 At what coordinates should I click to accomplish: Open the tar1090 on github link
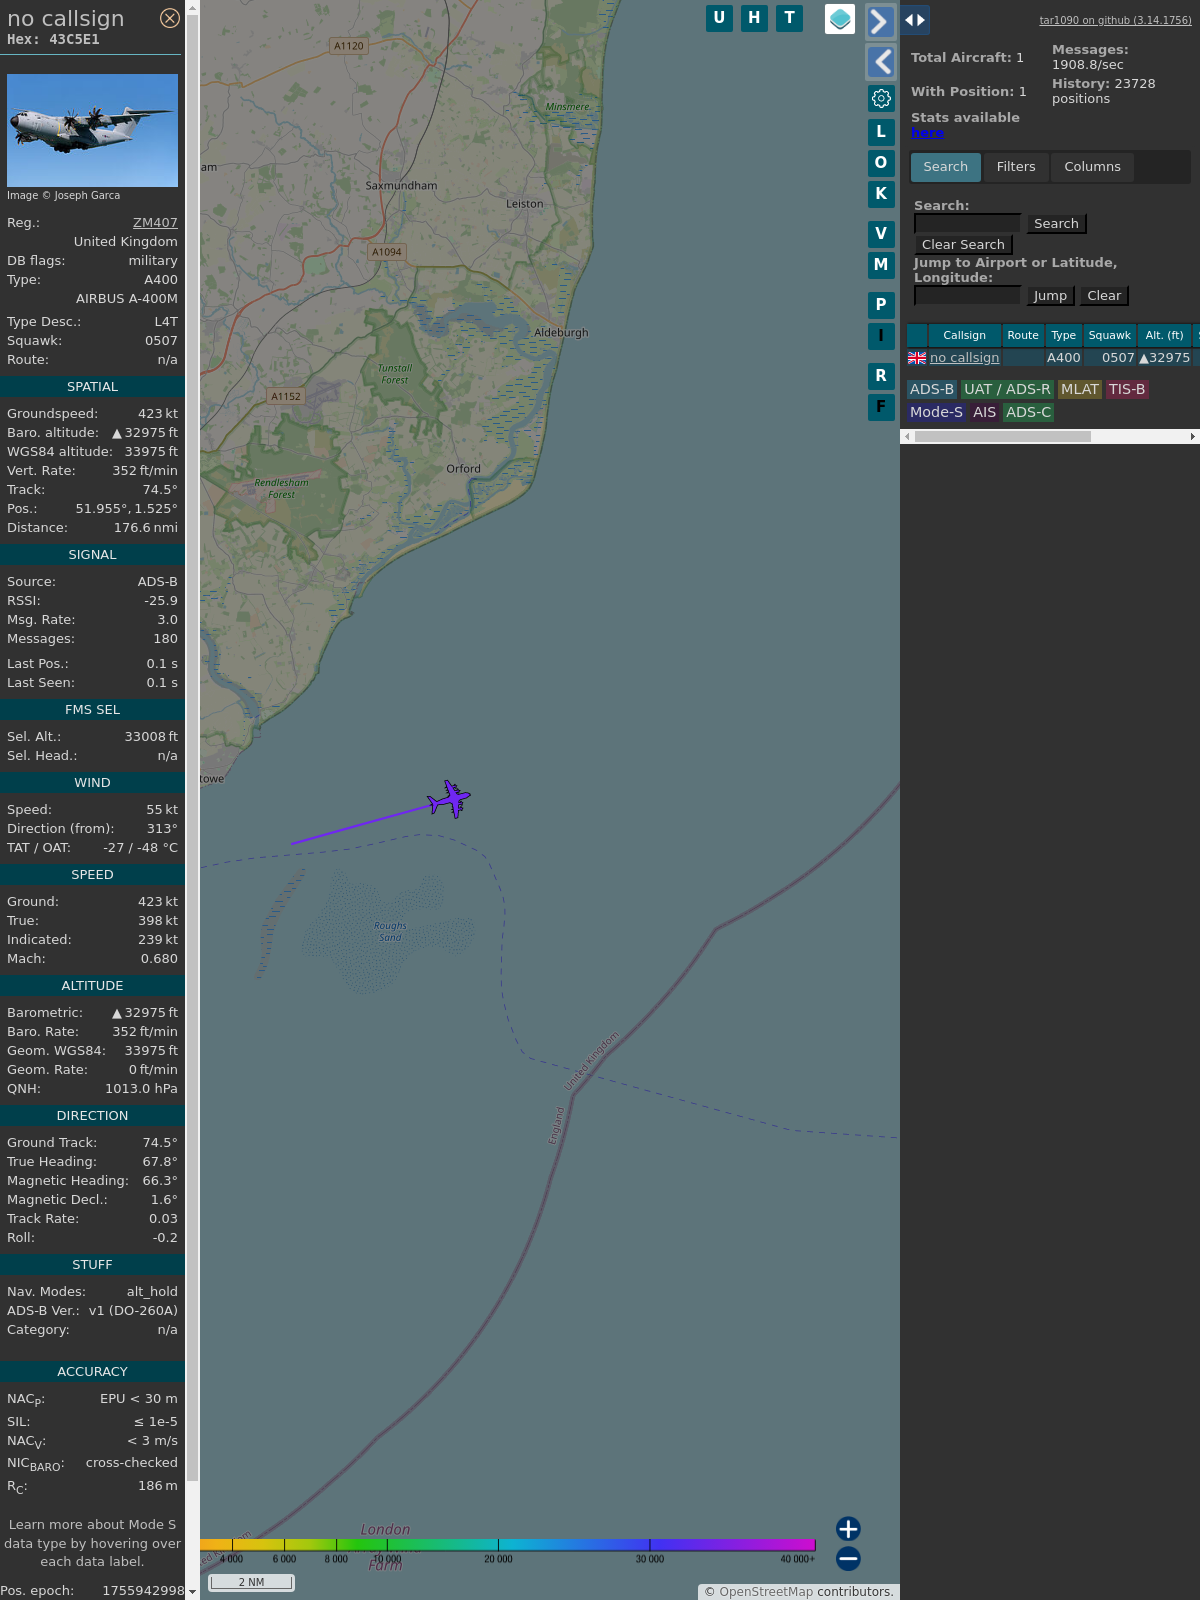tap(1115, 20)
